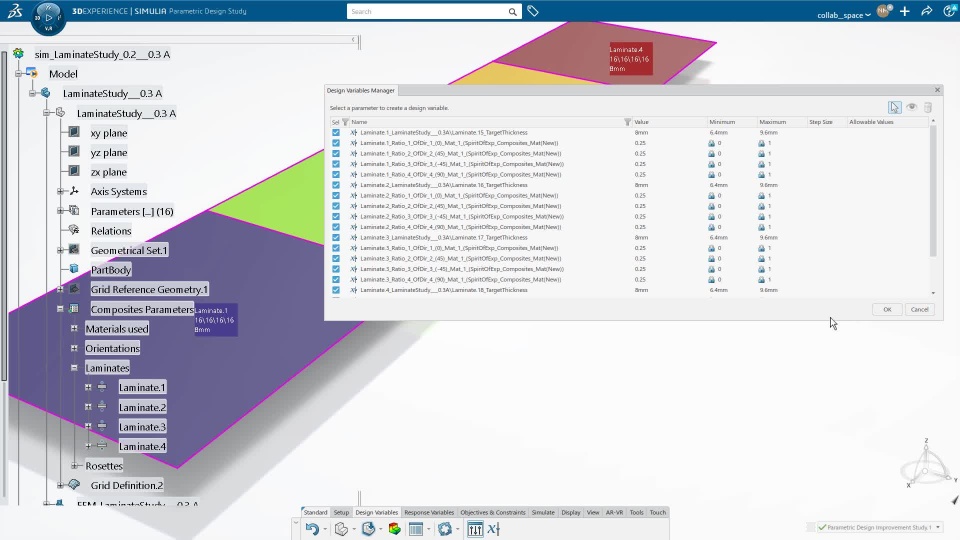Click the Name column filter icon
The width and height of the screenshot is (960, 540).
pyautogui.click(x=345, y=122)
